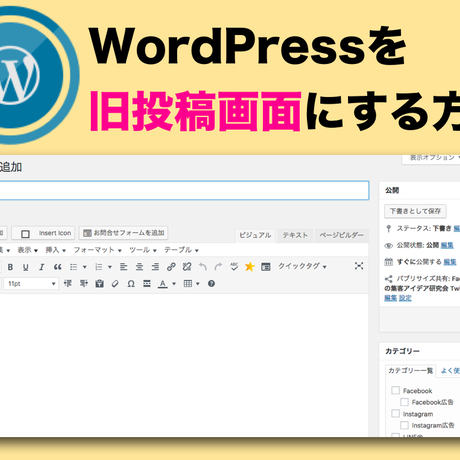This screenshot has width=460, height=460.
Task: Apply Italic formatting
Action: (41, 267)
